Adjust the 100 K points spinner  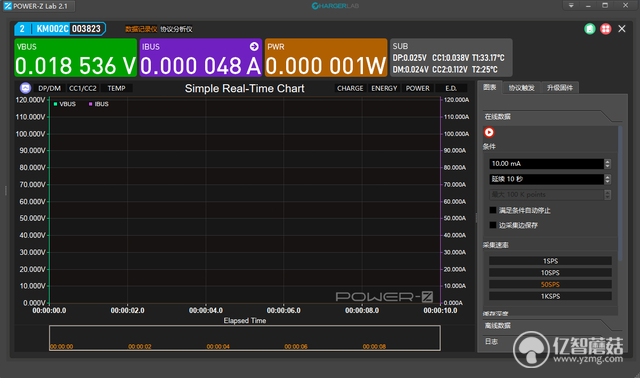[608, 195]
